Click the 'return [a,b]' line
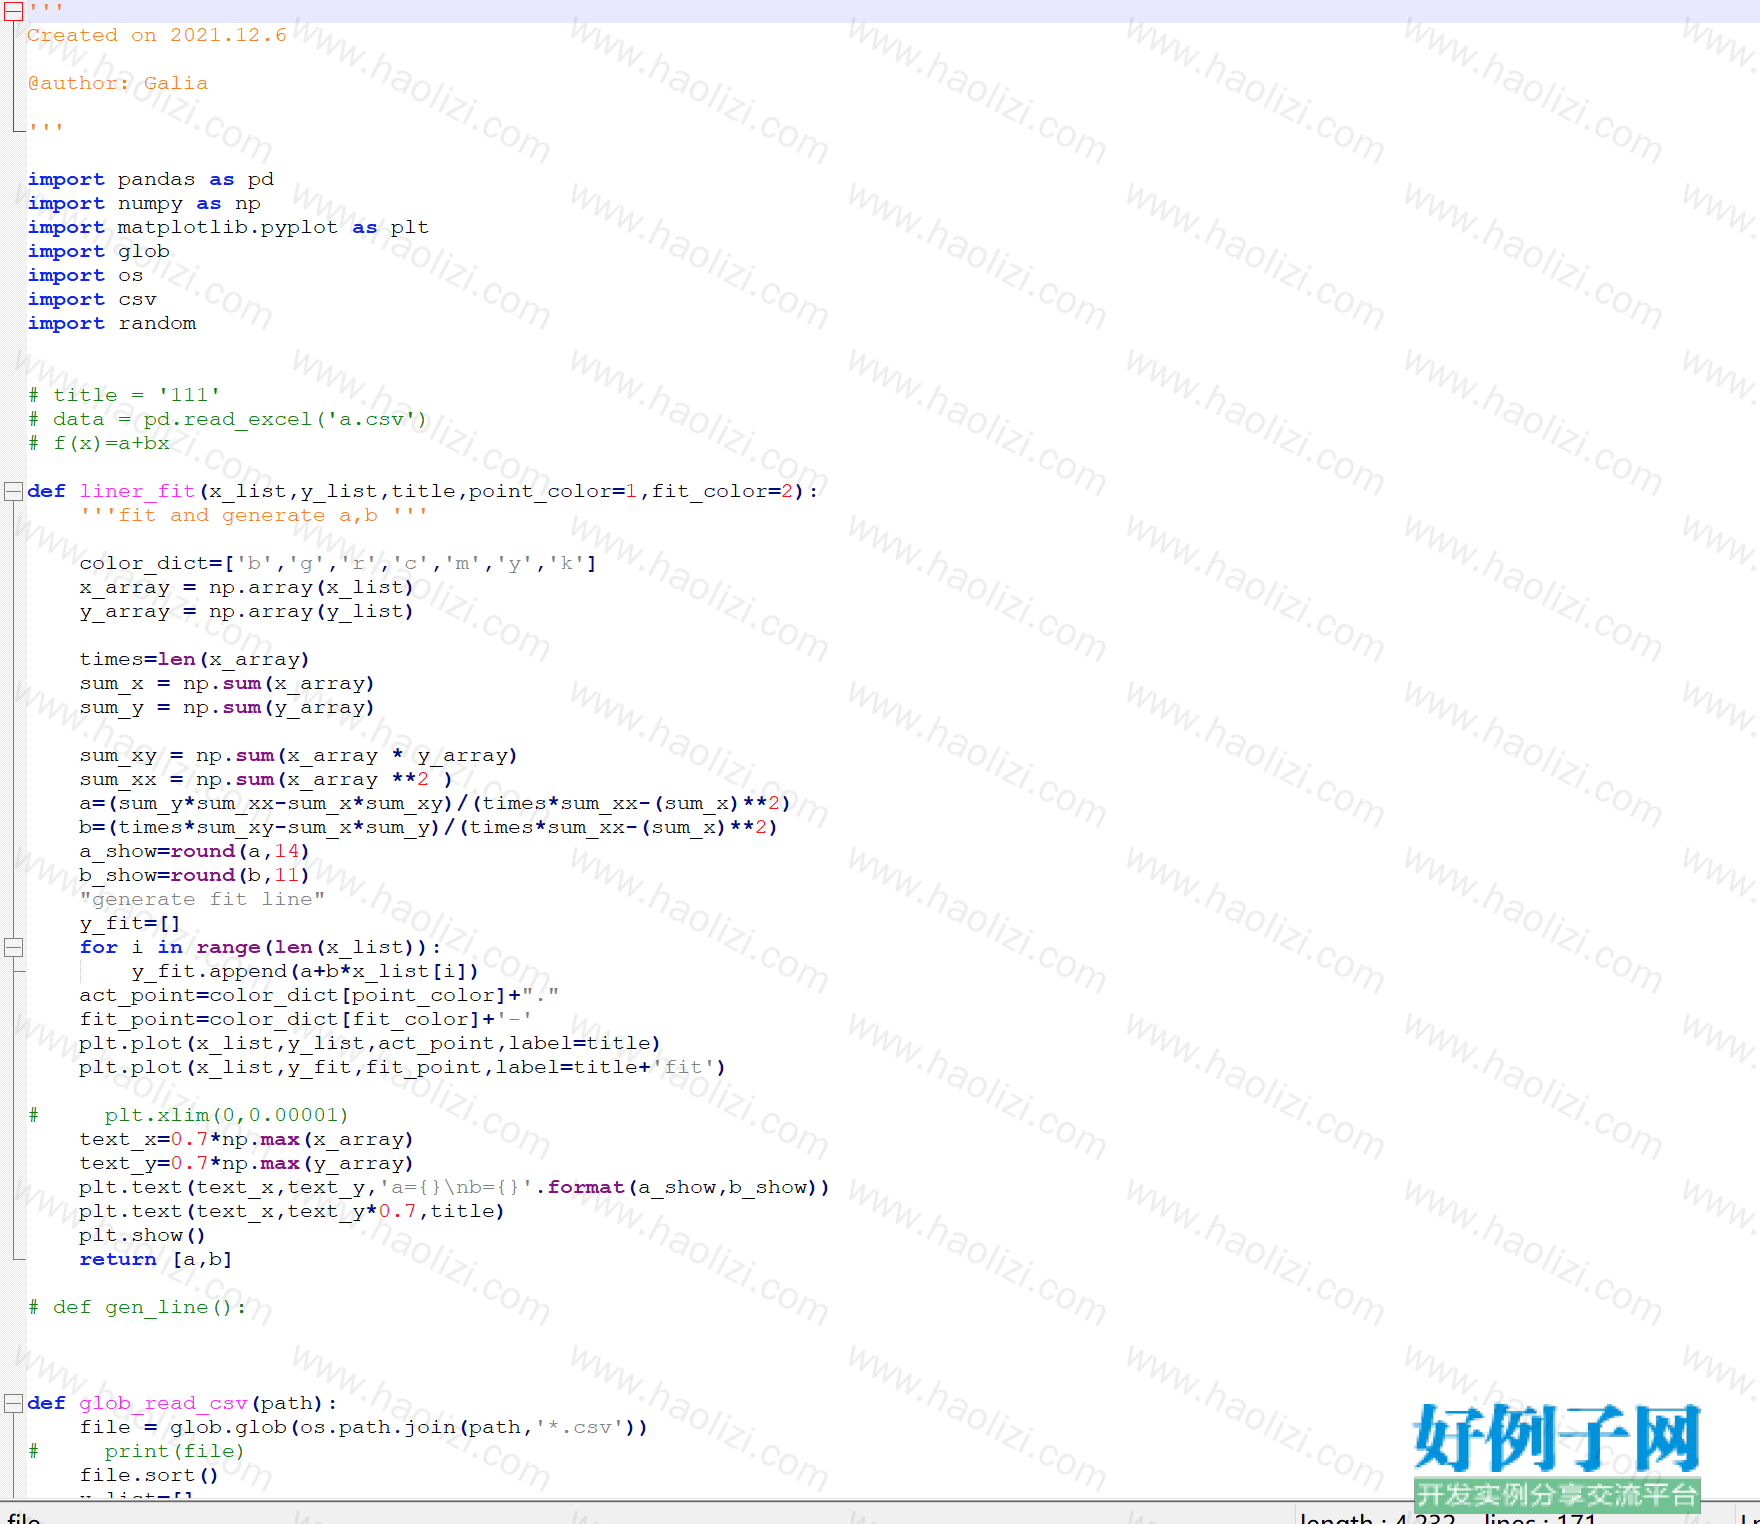The height and width of the screenshot is (1524, 1760). point(156,1259)
